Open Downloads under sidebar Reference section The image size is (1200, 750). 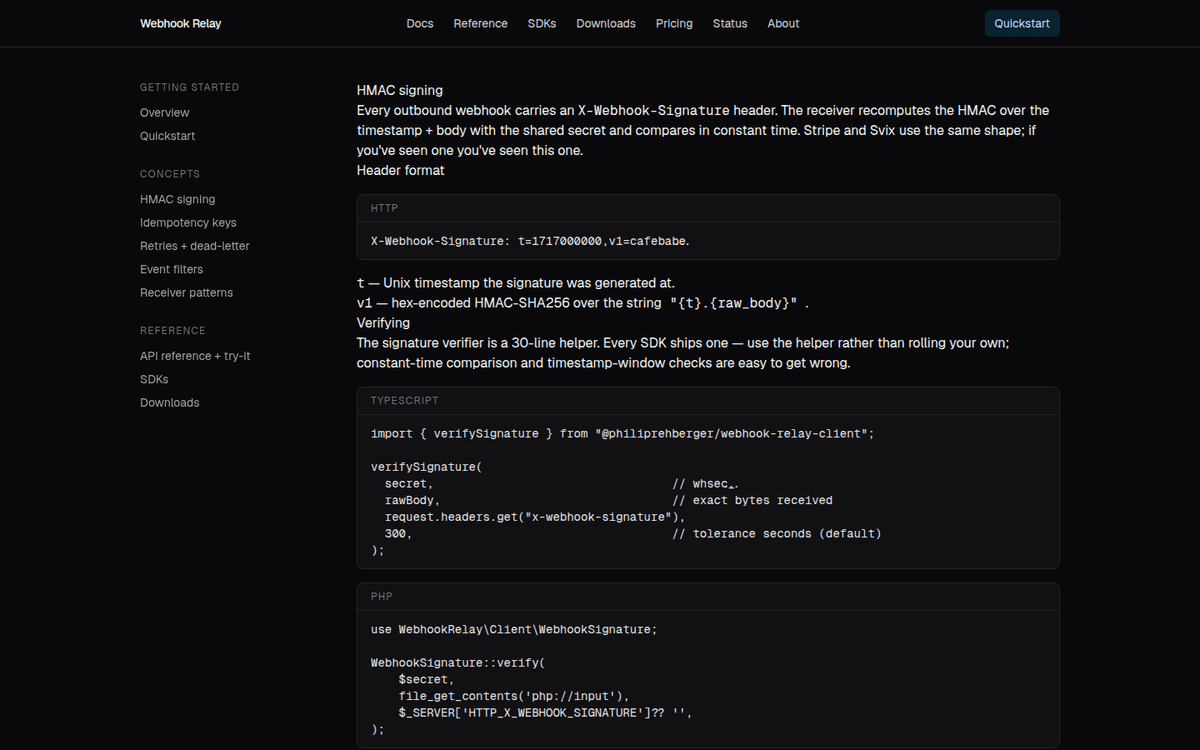pos(170,403)
